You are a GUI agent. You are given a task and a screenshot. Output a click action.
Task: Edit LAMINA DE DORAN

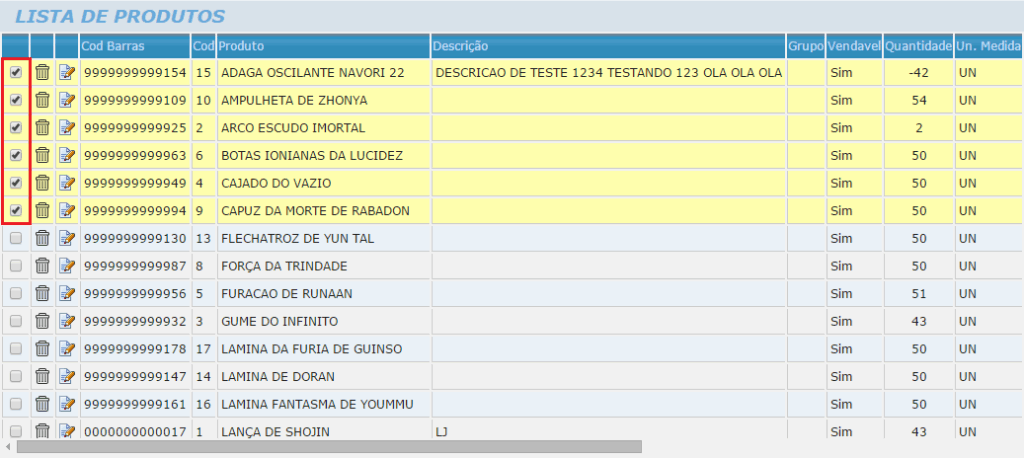pos(67,376)
